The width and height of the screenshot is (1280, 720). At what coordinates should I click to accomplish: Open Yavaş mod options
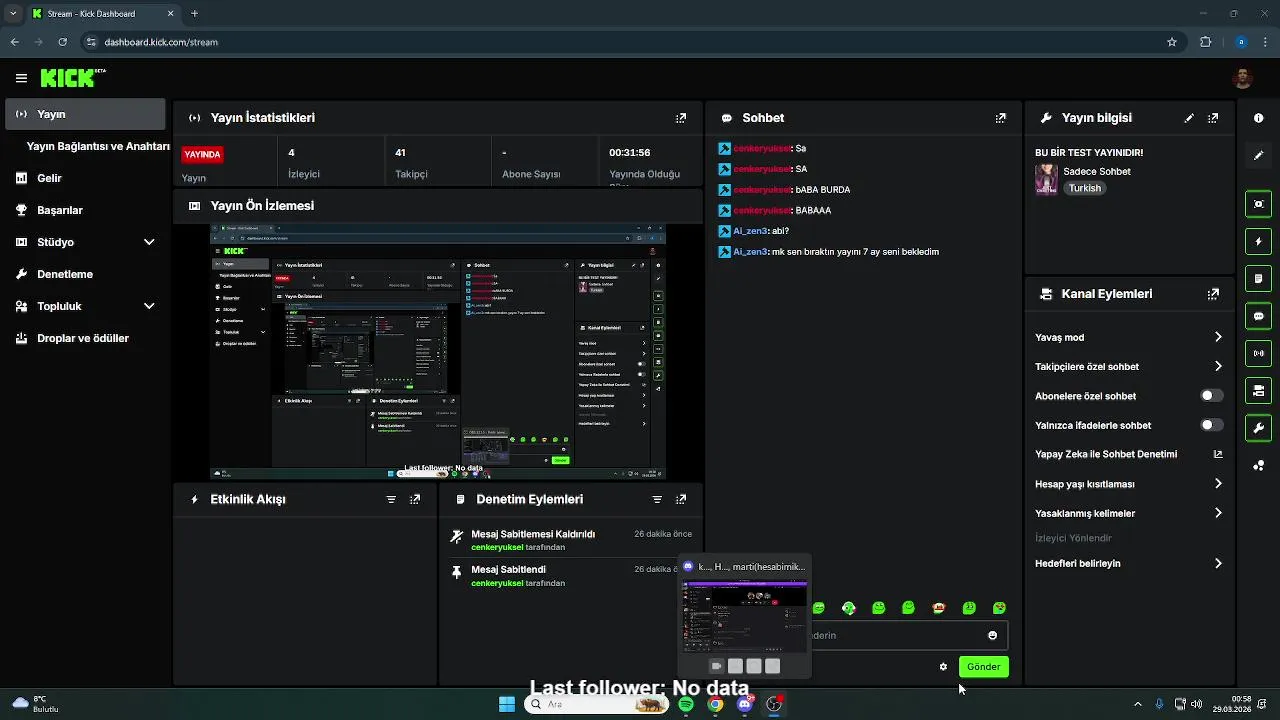pos(1129,337)
